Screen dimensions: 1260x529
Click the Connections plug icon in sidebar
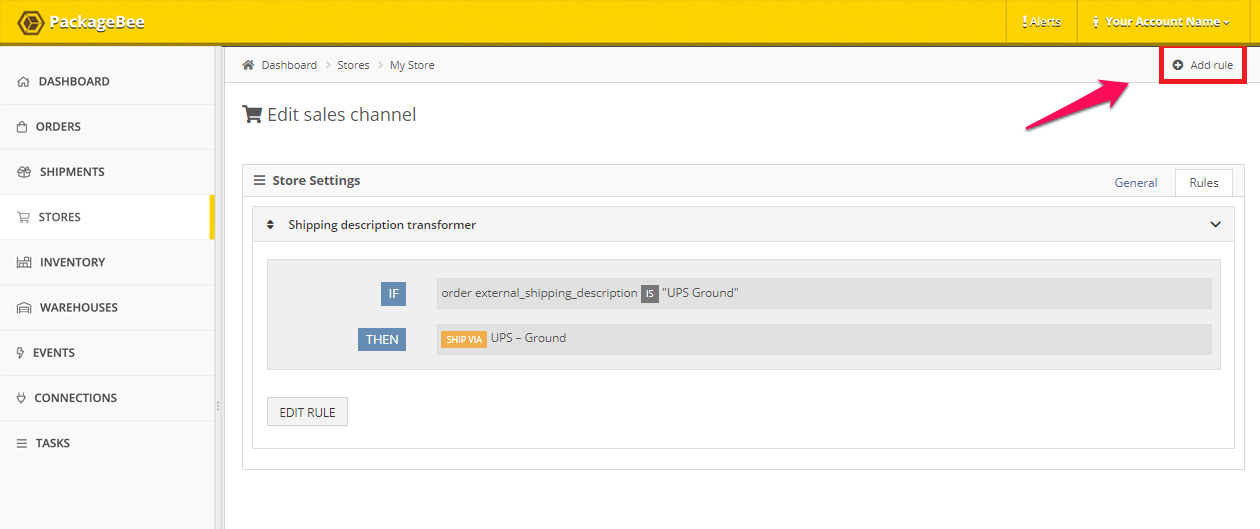click(21, 397)
